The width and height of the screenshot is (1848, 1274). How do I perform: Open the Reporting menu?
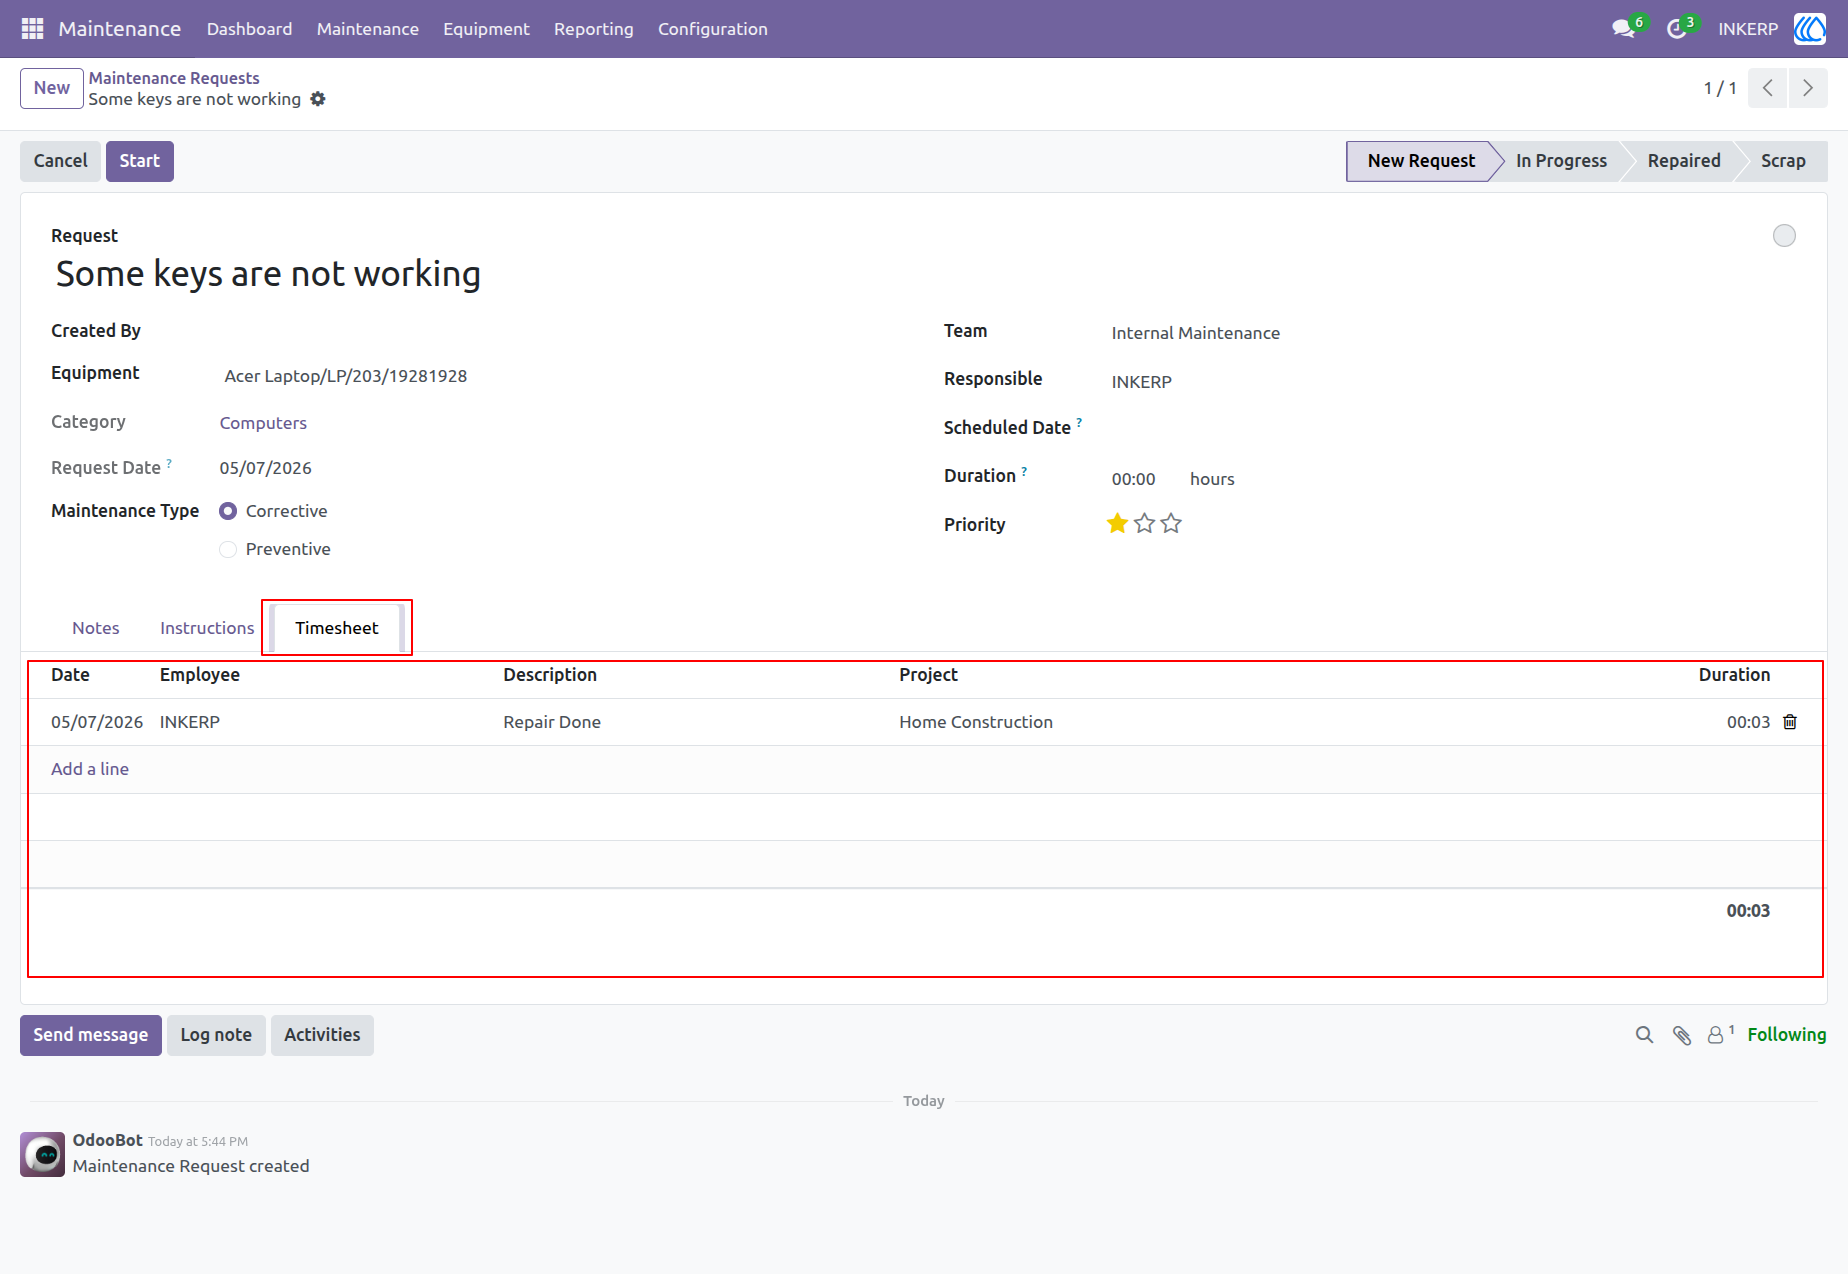click(594, 29)
